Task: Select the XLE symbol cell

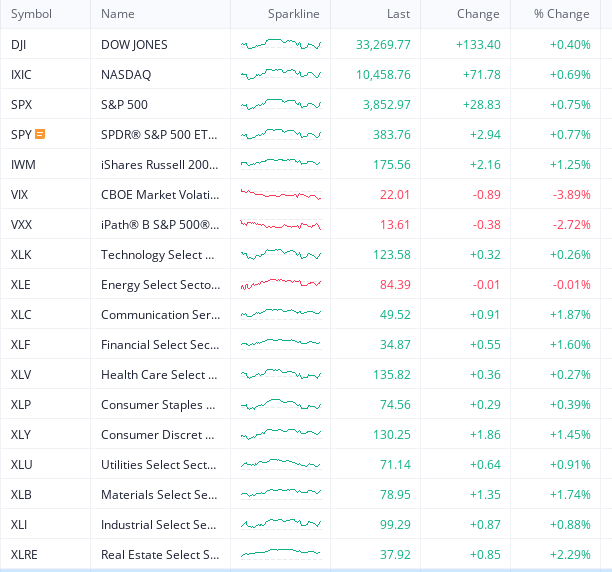Action: [21, 285]
